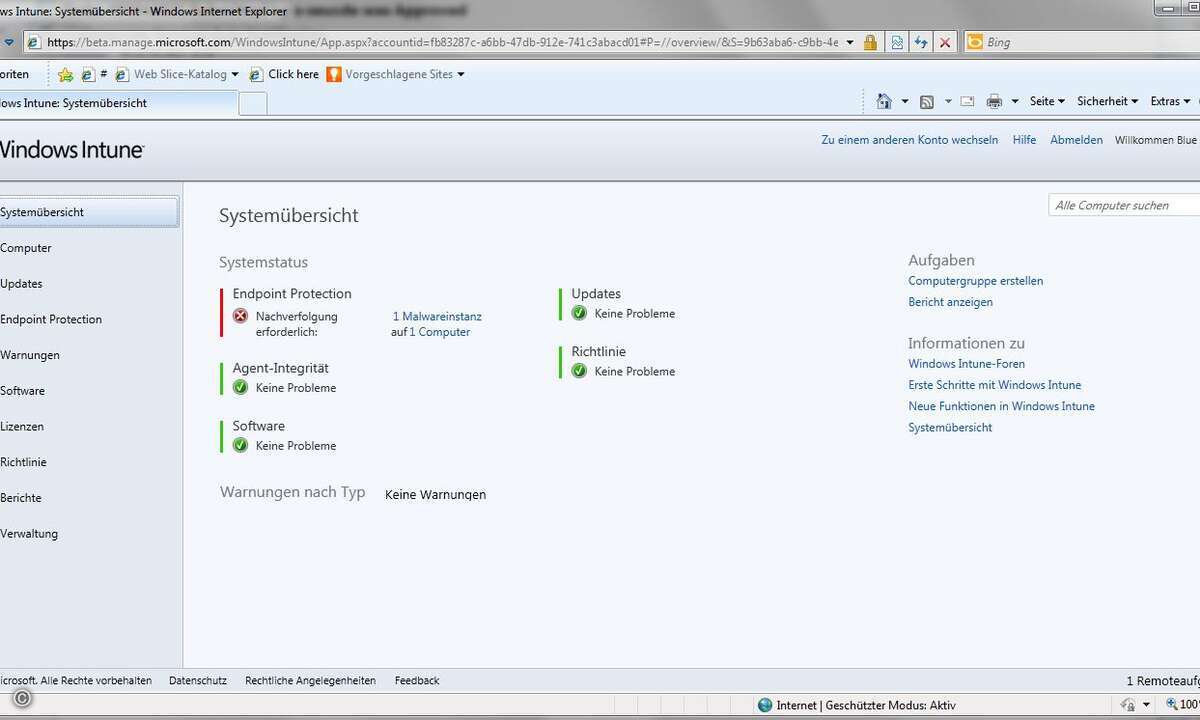
Task: Click the page icon left of the URL
Action: point(33,42)
